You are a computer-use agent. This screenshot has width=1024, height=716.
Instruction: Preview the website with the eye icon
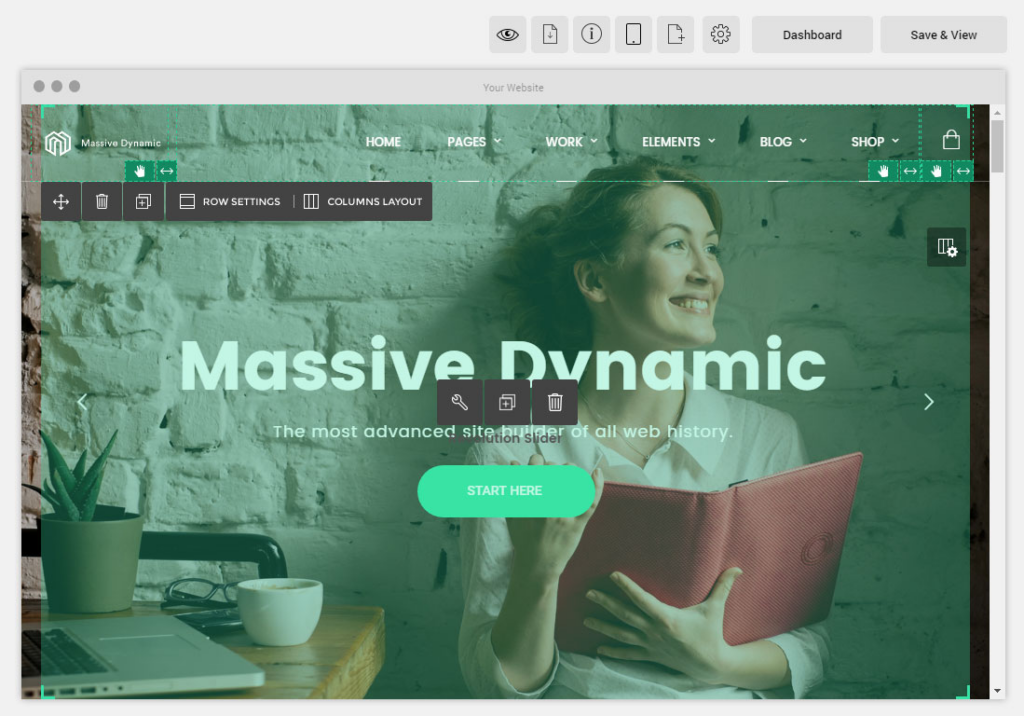click(x=507, y=34)
